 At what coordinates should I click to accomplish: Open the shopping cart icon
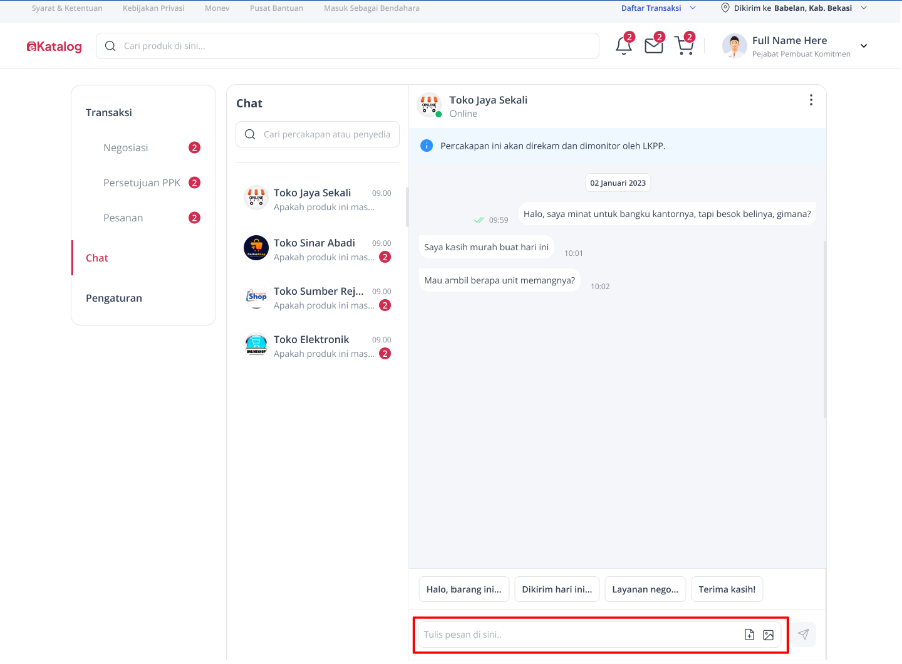pyautogui.click(x=684, y=45)
